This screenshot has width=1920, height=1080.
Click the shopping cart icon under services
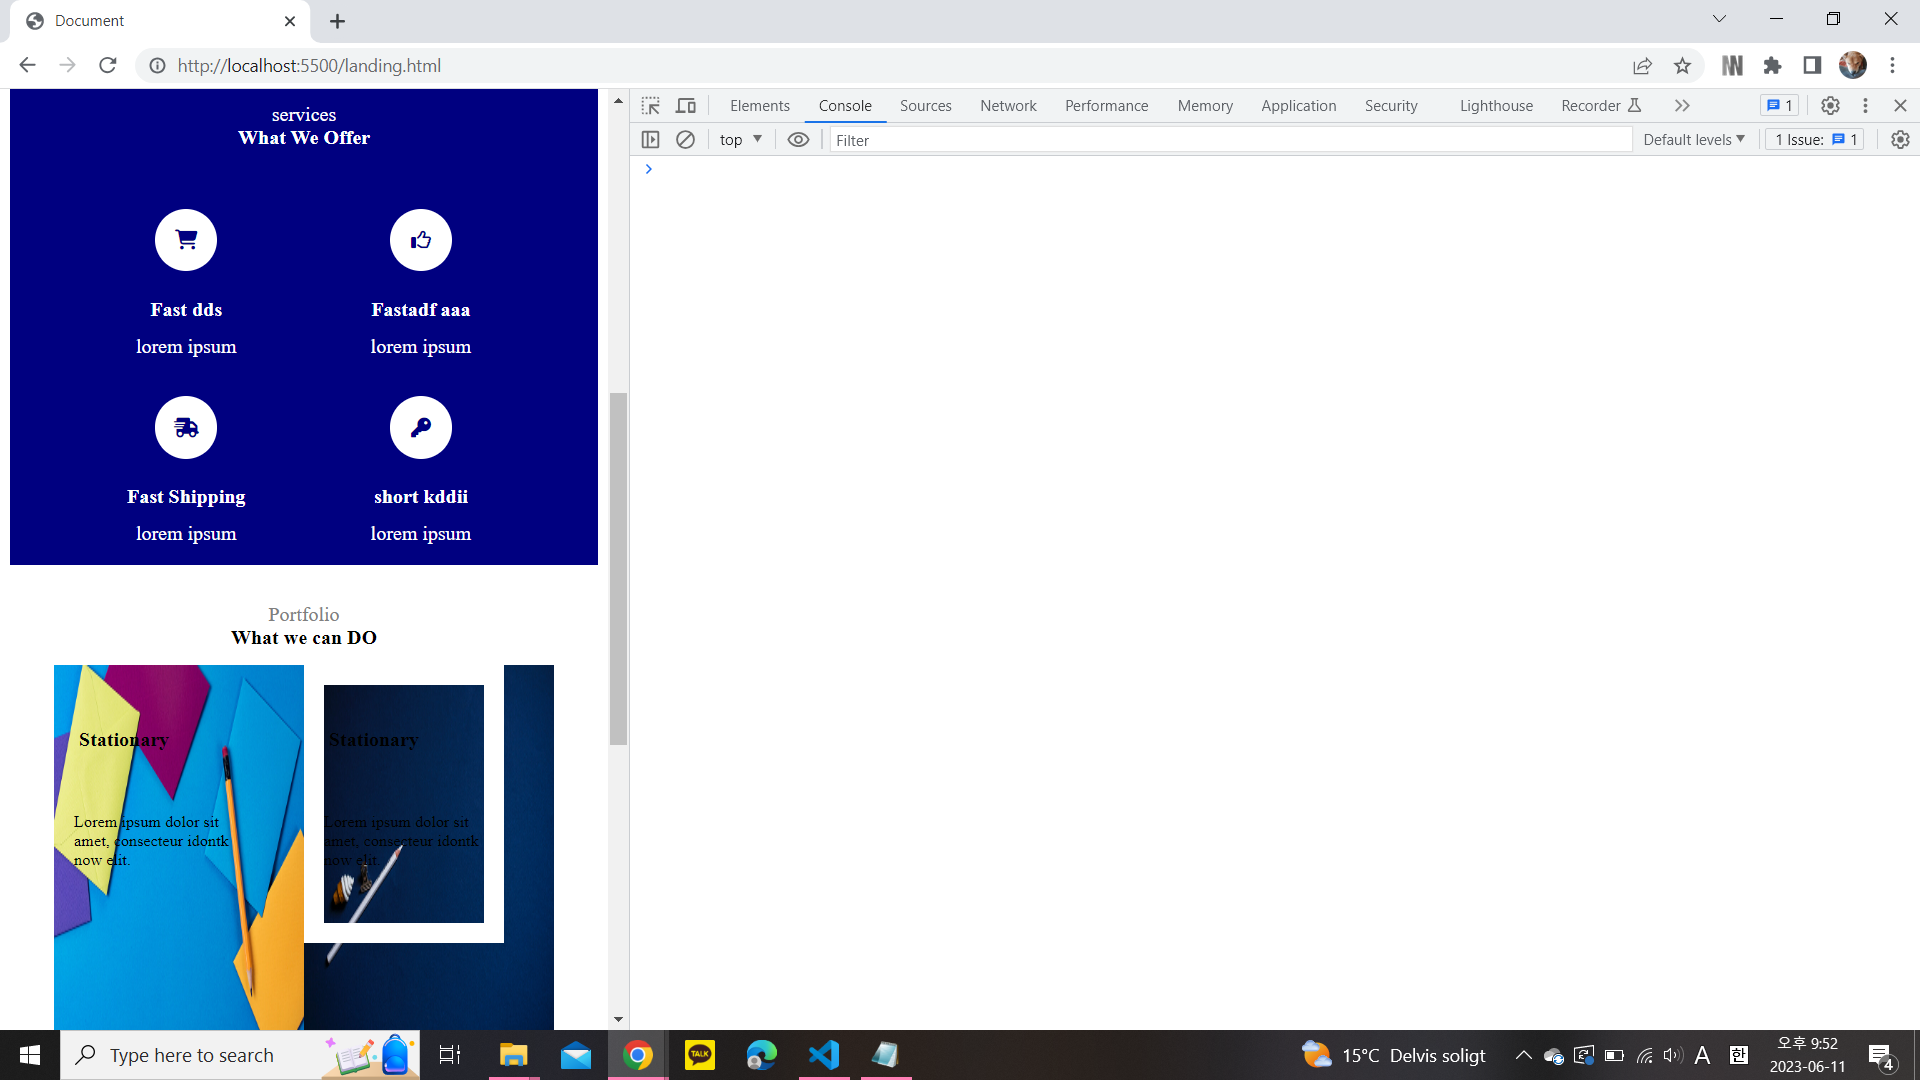point(186,240)
